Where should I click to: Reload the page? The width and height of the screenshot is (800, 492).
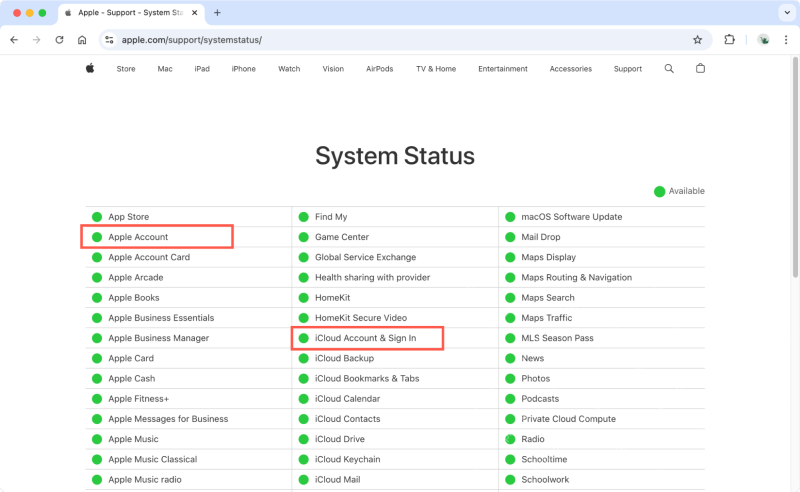tap(59, 40)
